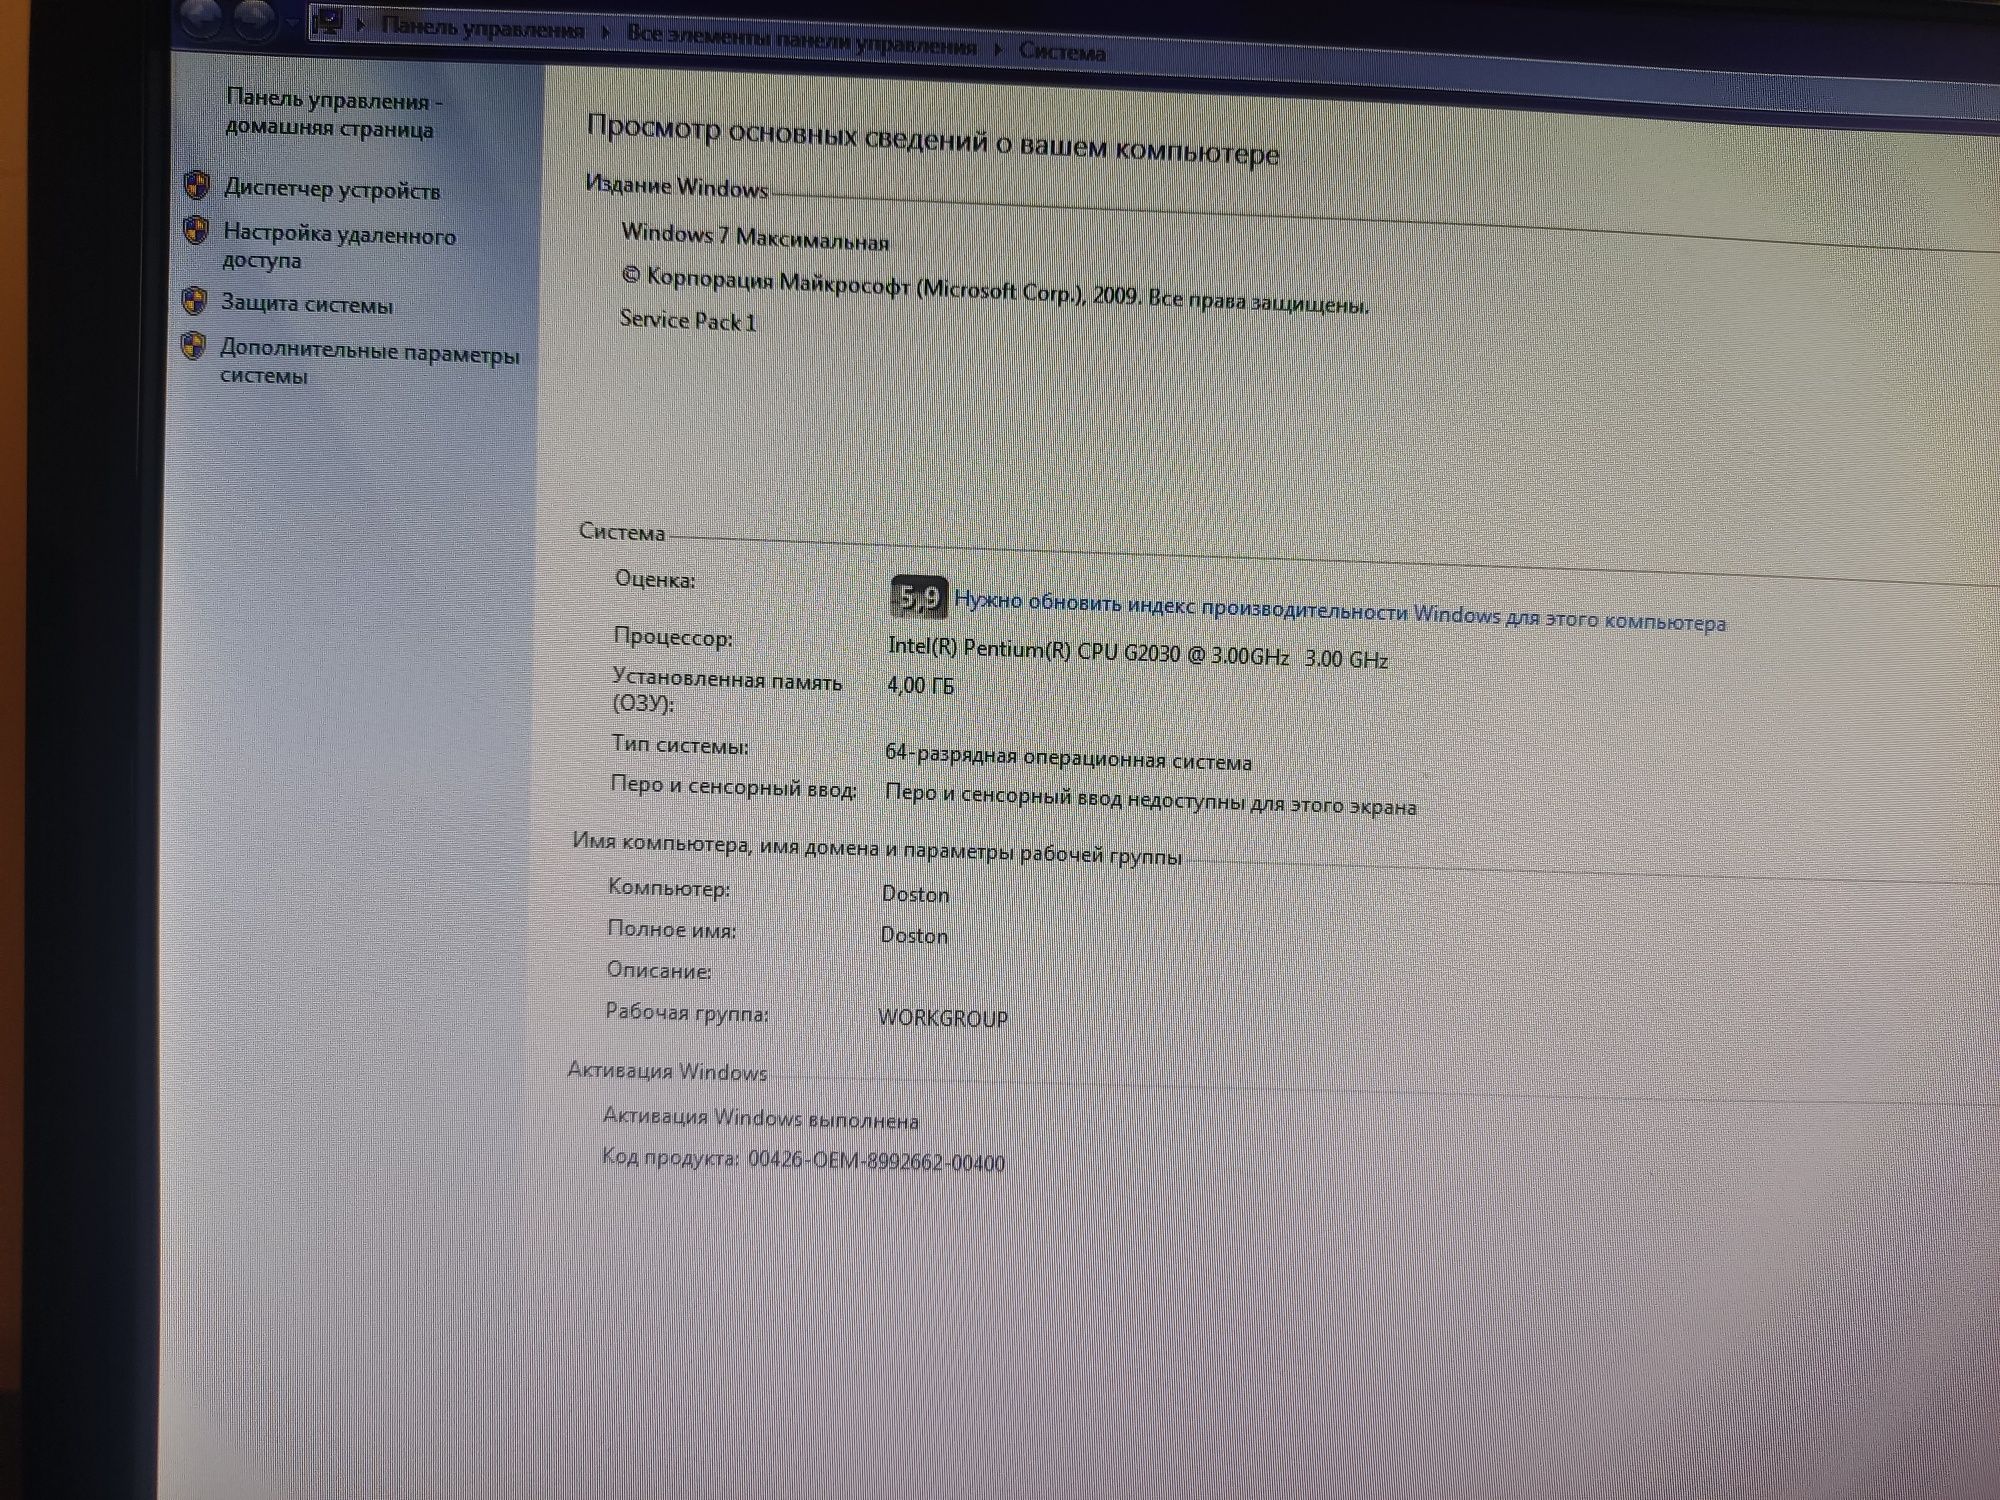Click the 4,00 ГБ installed memory value
Viewport: 2000px width, 1500px height.
tap(920, 685)
